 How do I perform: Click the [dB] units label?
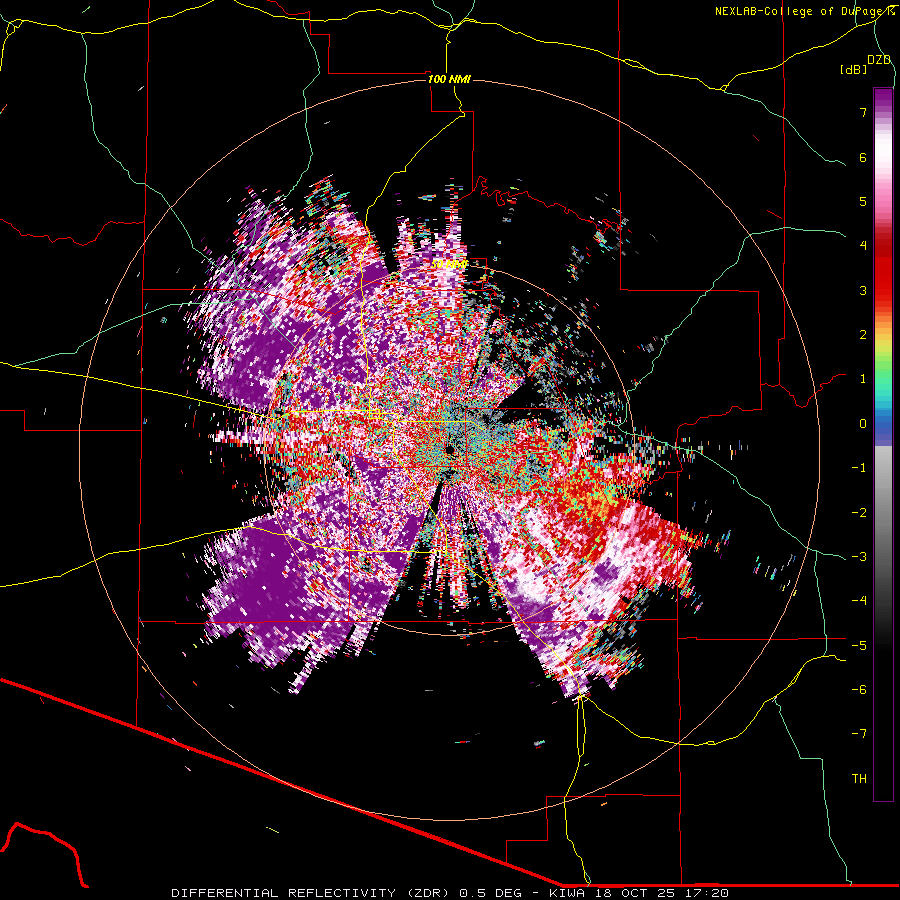pos(854,69)
